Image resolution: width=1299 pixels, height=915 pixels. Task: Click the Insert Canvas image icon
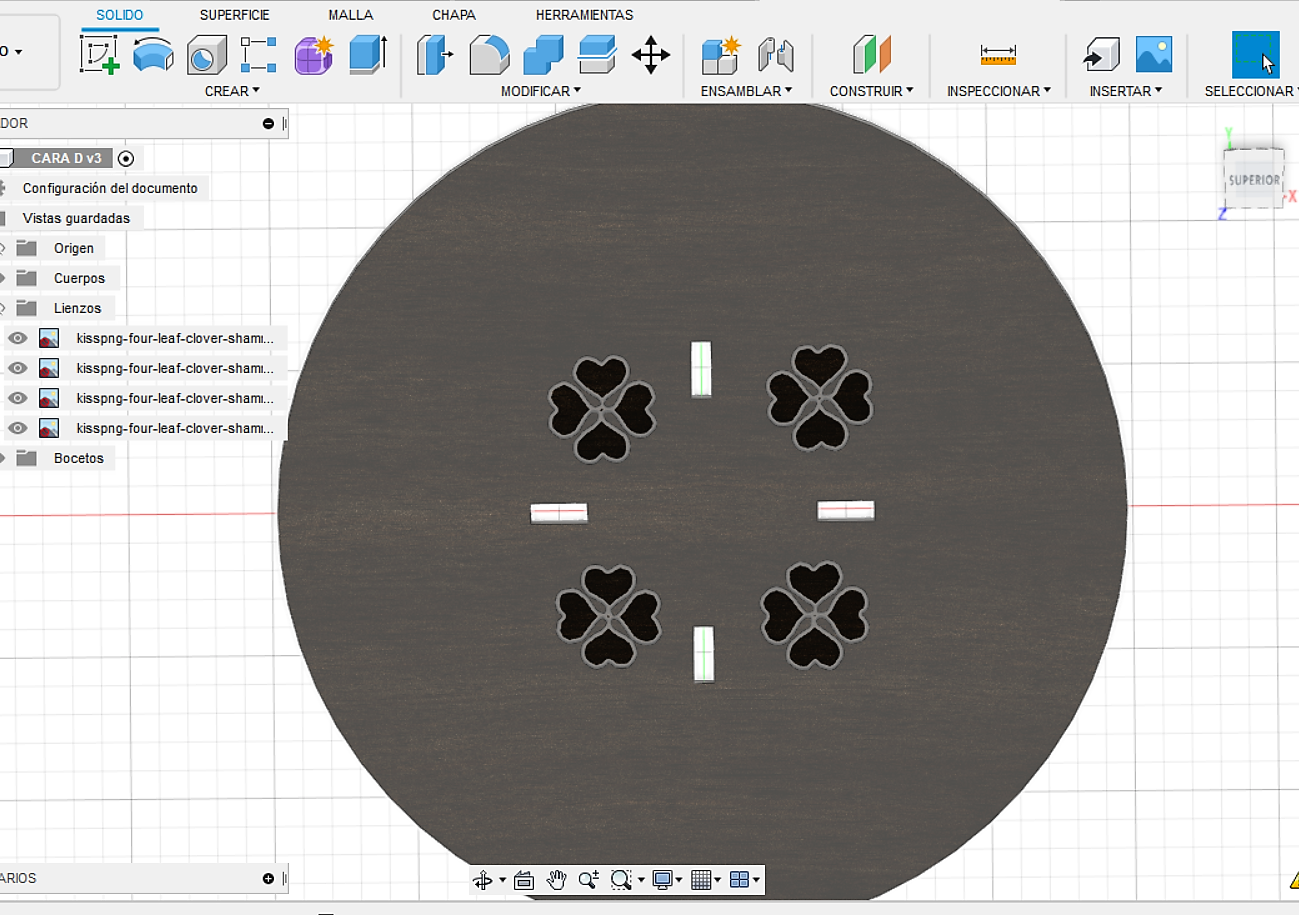1154,54
